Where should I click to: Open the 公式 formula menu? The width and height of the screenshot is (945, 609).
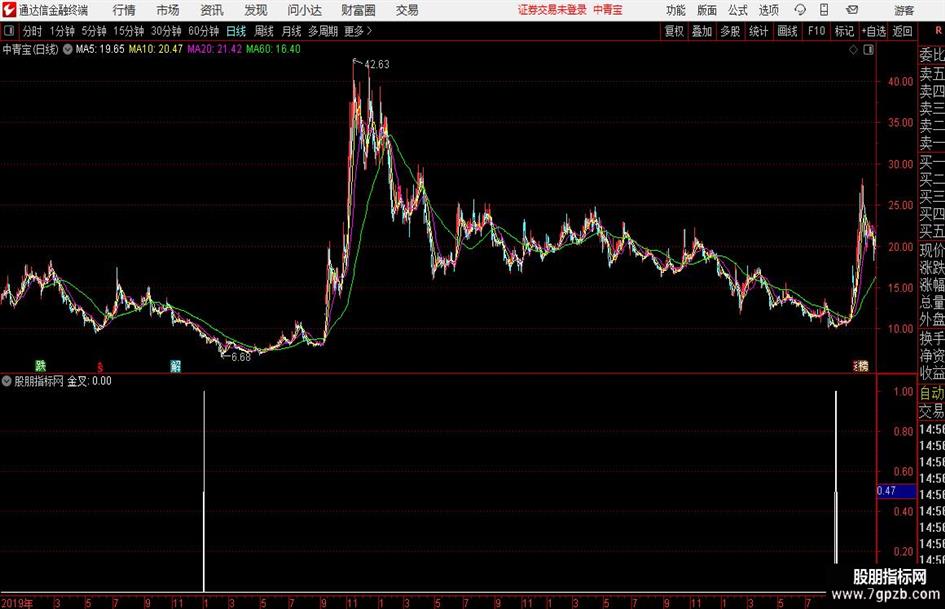[x=738, y=10]
